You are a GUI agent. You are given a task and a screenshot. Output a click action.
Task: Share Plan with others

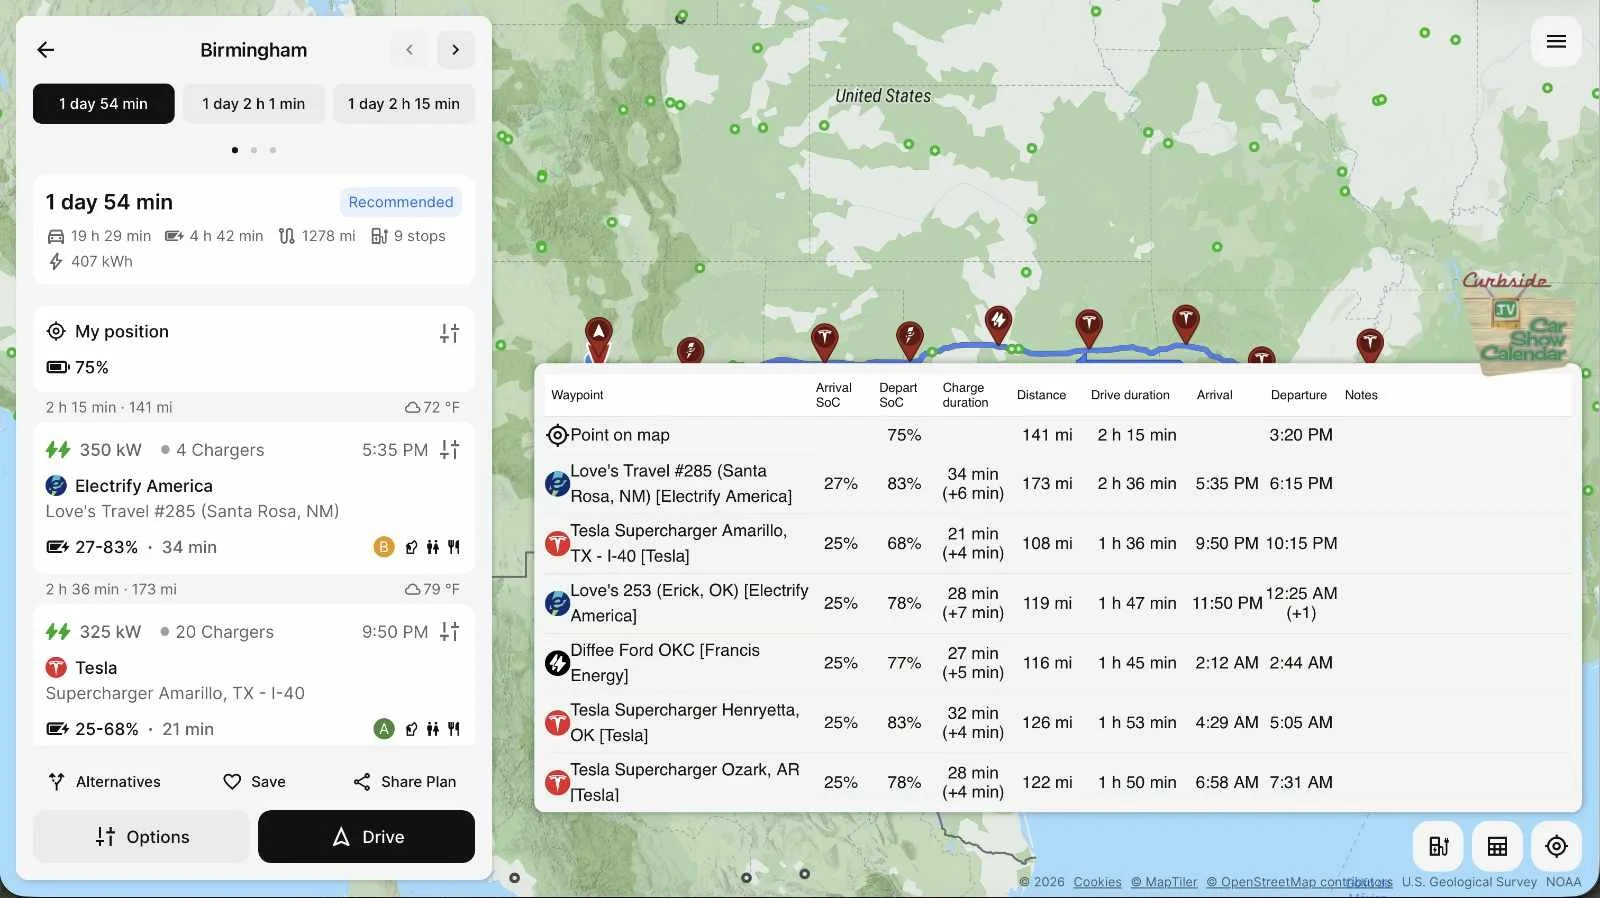pos(404,782)
